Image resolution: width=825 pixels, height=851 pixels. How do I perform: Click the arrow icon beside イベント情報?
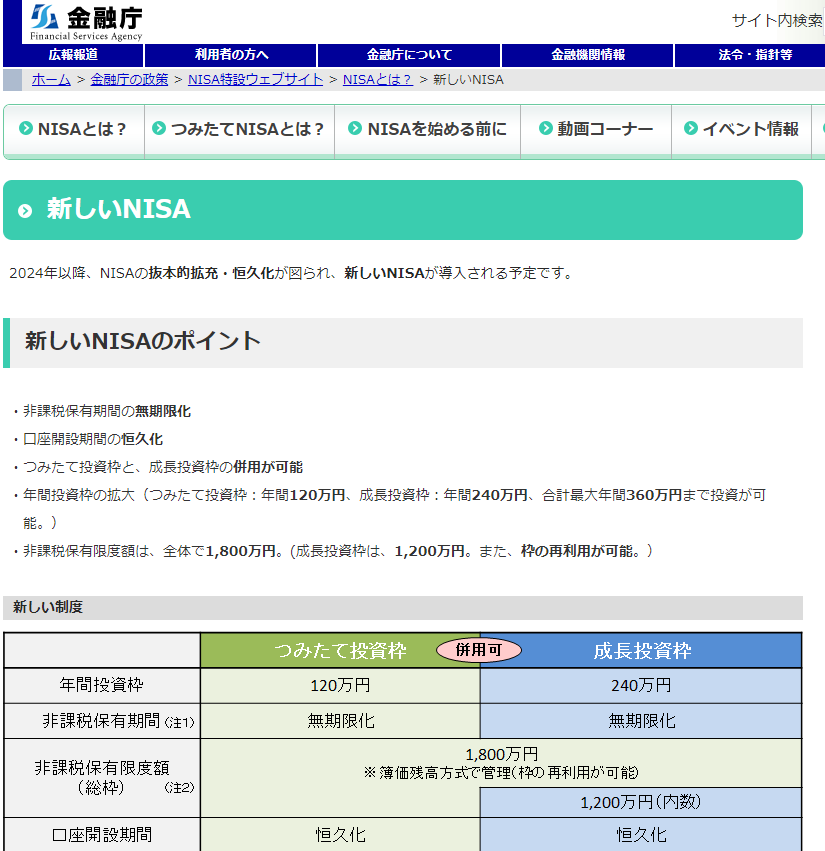[x=691, y=128]
